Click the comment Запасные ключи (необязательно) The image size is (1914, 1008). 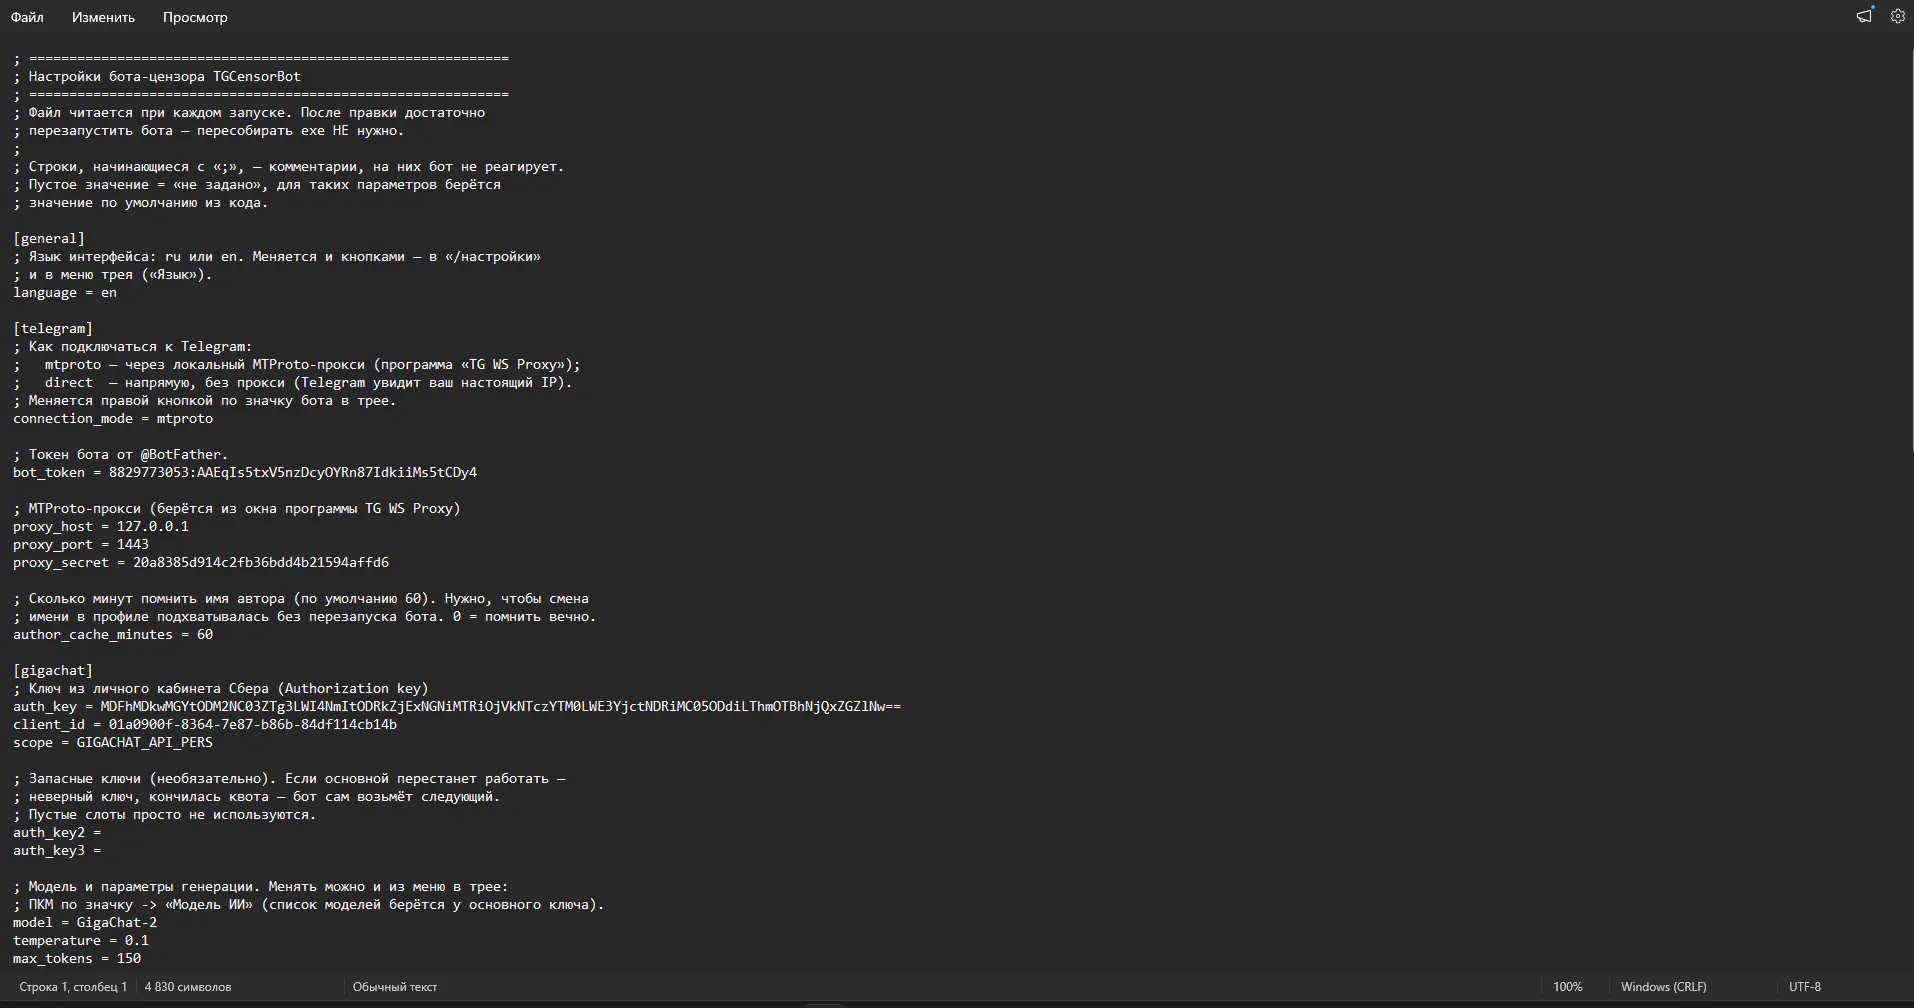pos(289,778)
